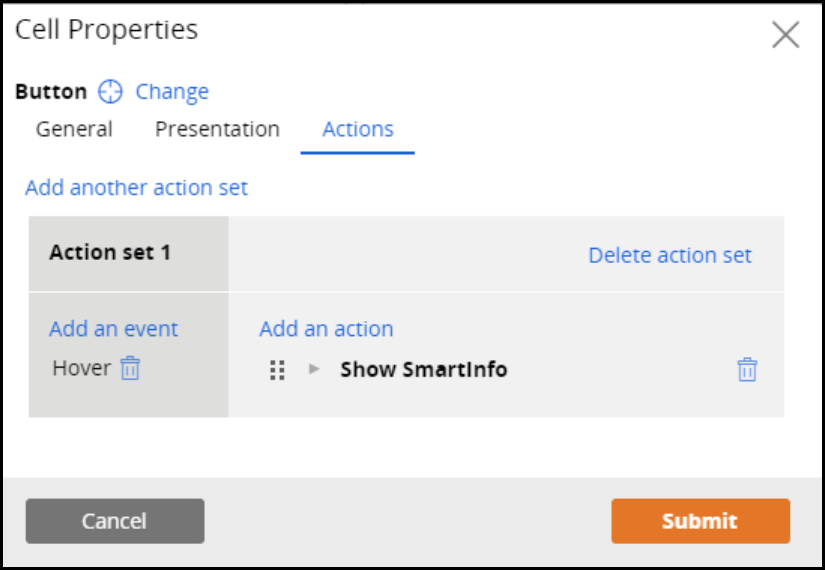Click Add an event link
Image resolution: width=825 pixels, height=570 pixels.
pyautogui.click(x=113, y=329)
